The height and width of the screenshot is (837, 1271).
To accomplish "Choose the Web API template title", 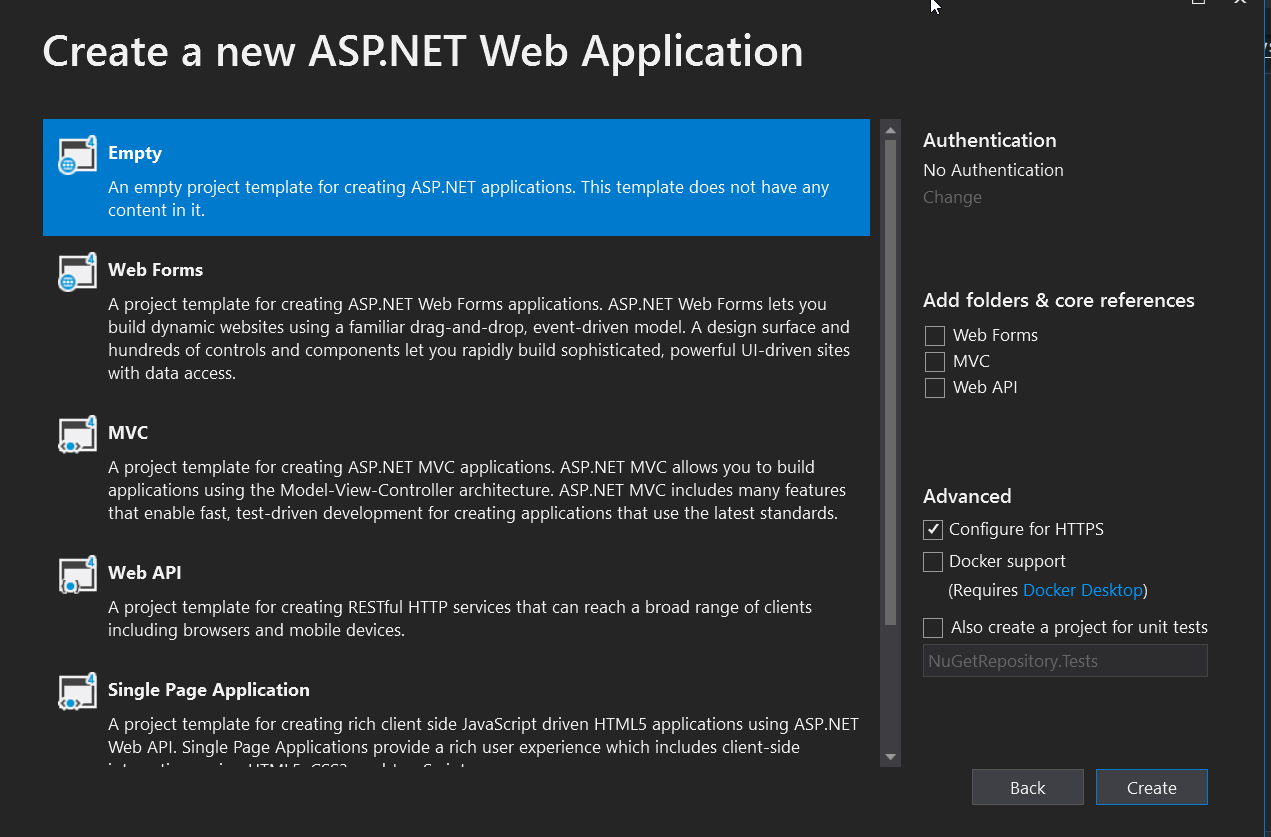I will pyautogui.click(x=144, y=573).
